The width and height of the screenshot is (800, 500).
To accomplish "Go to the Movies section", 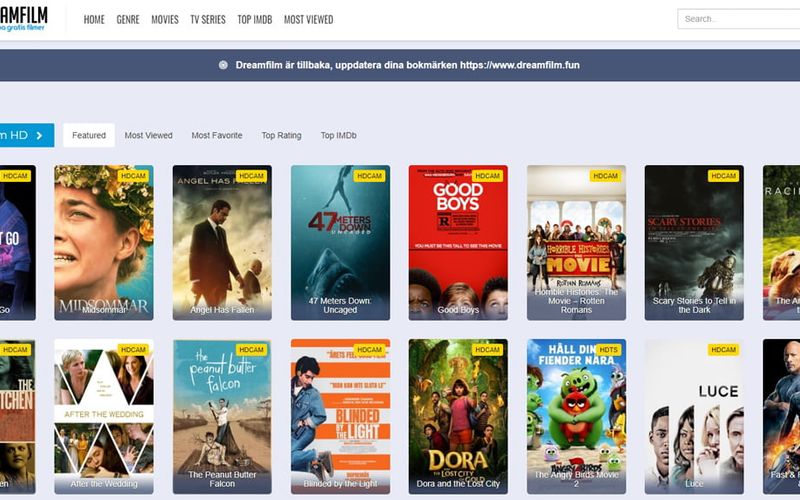I will click(x=165, y=19).
